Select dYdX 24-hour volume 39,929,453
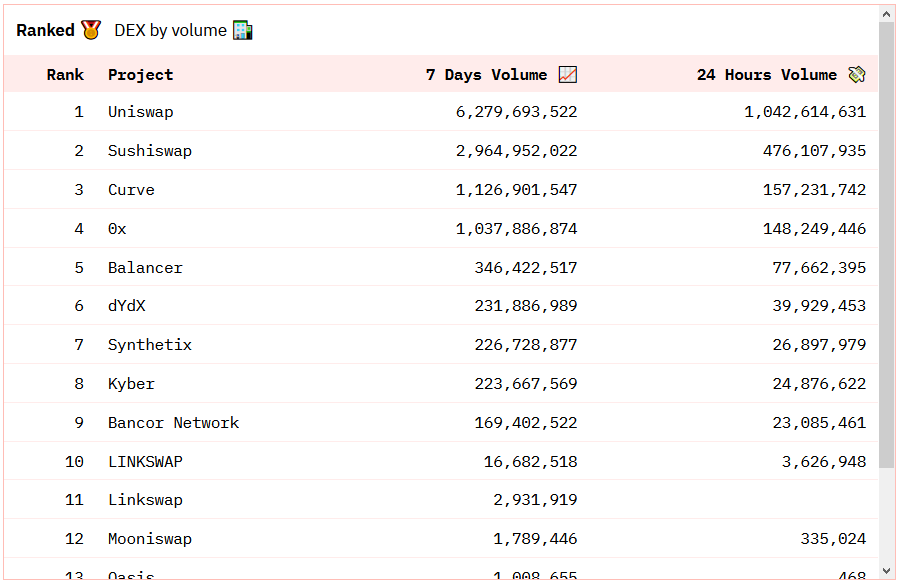The image size is (900, 585). [819, 306]
